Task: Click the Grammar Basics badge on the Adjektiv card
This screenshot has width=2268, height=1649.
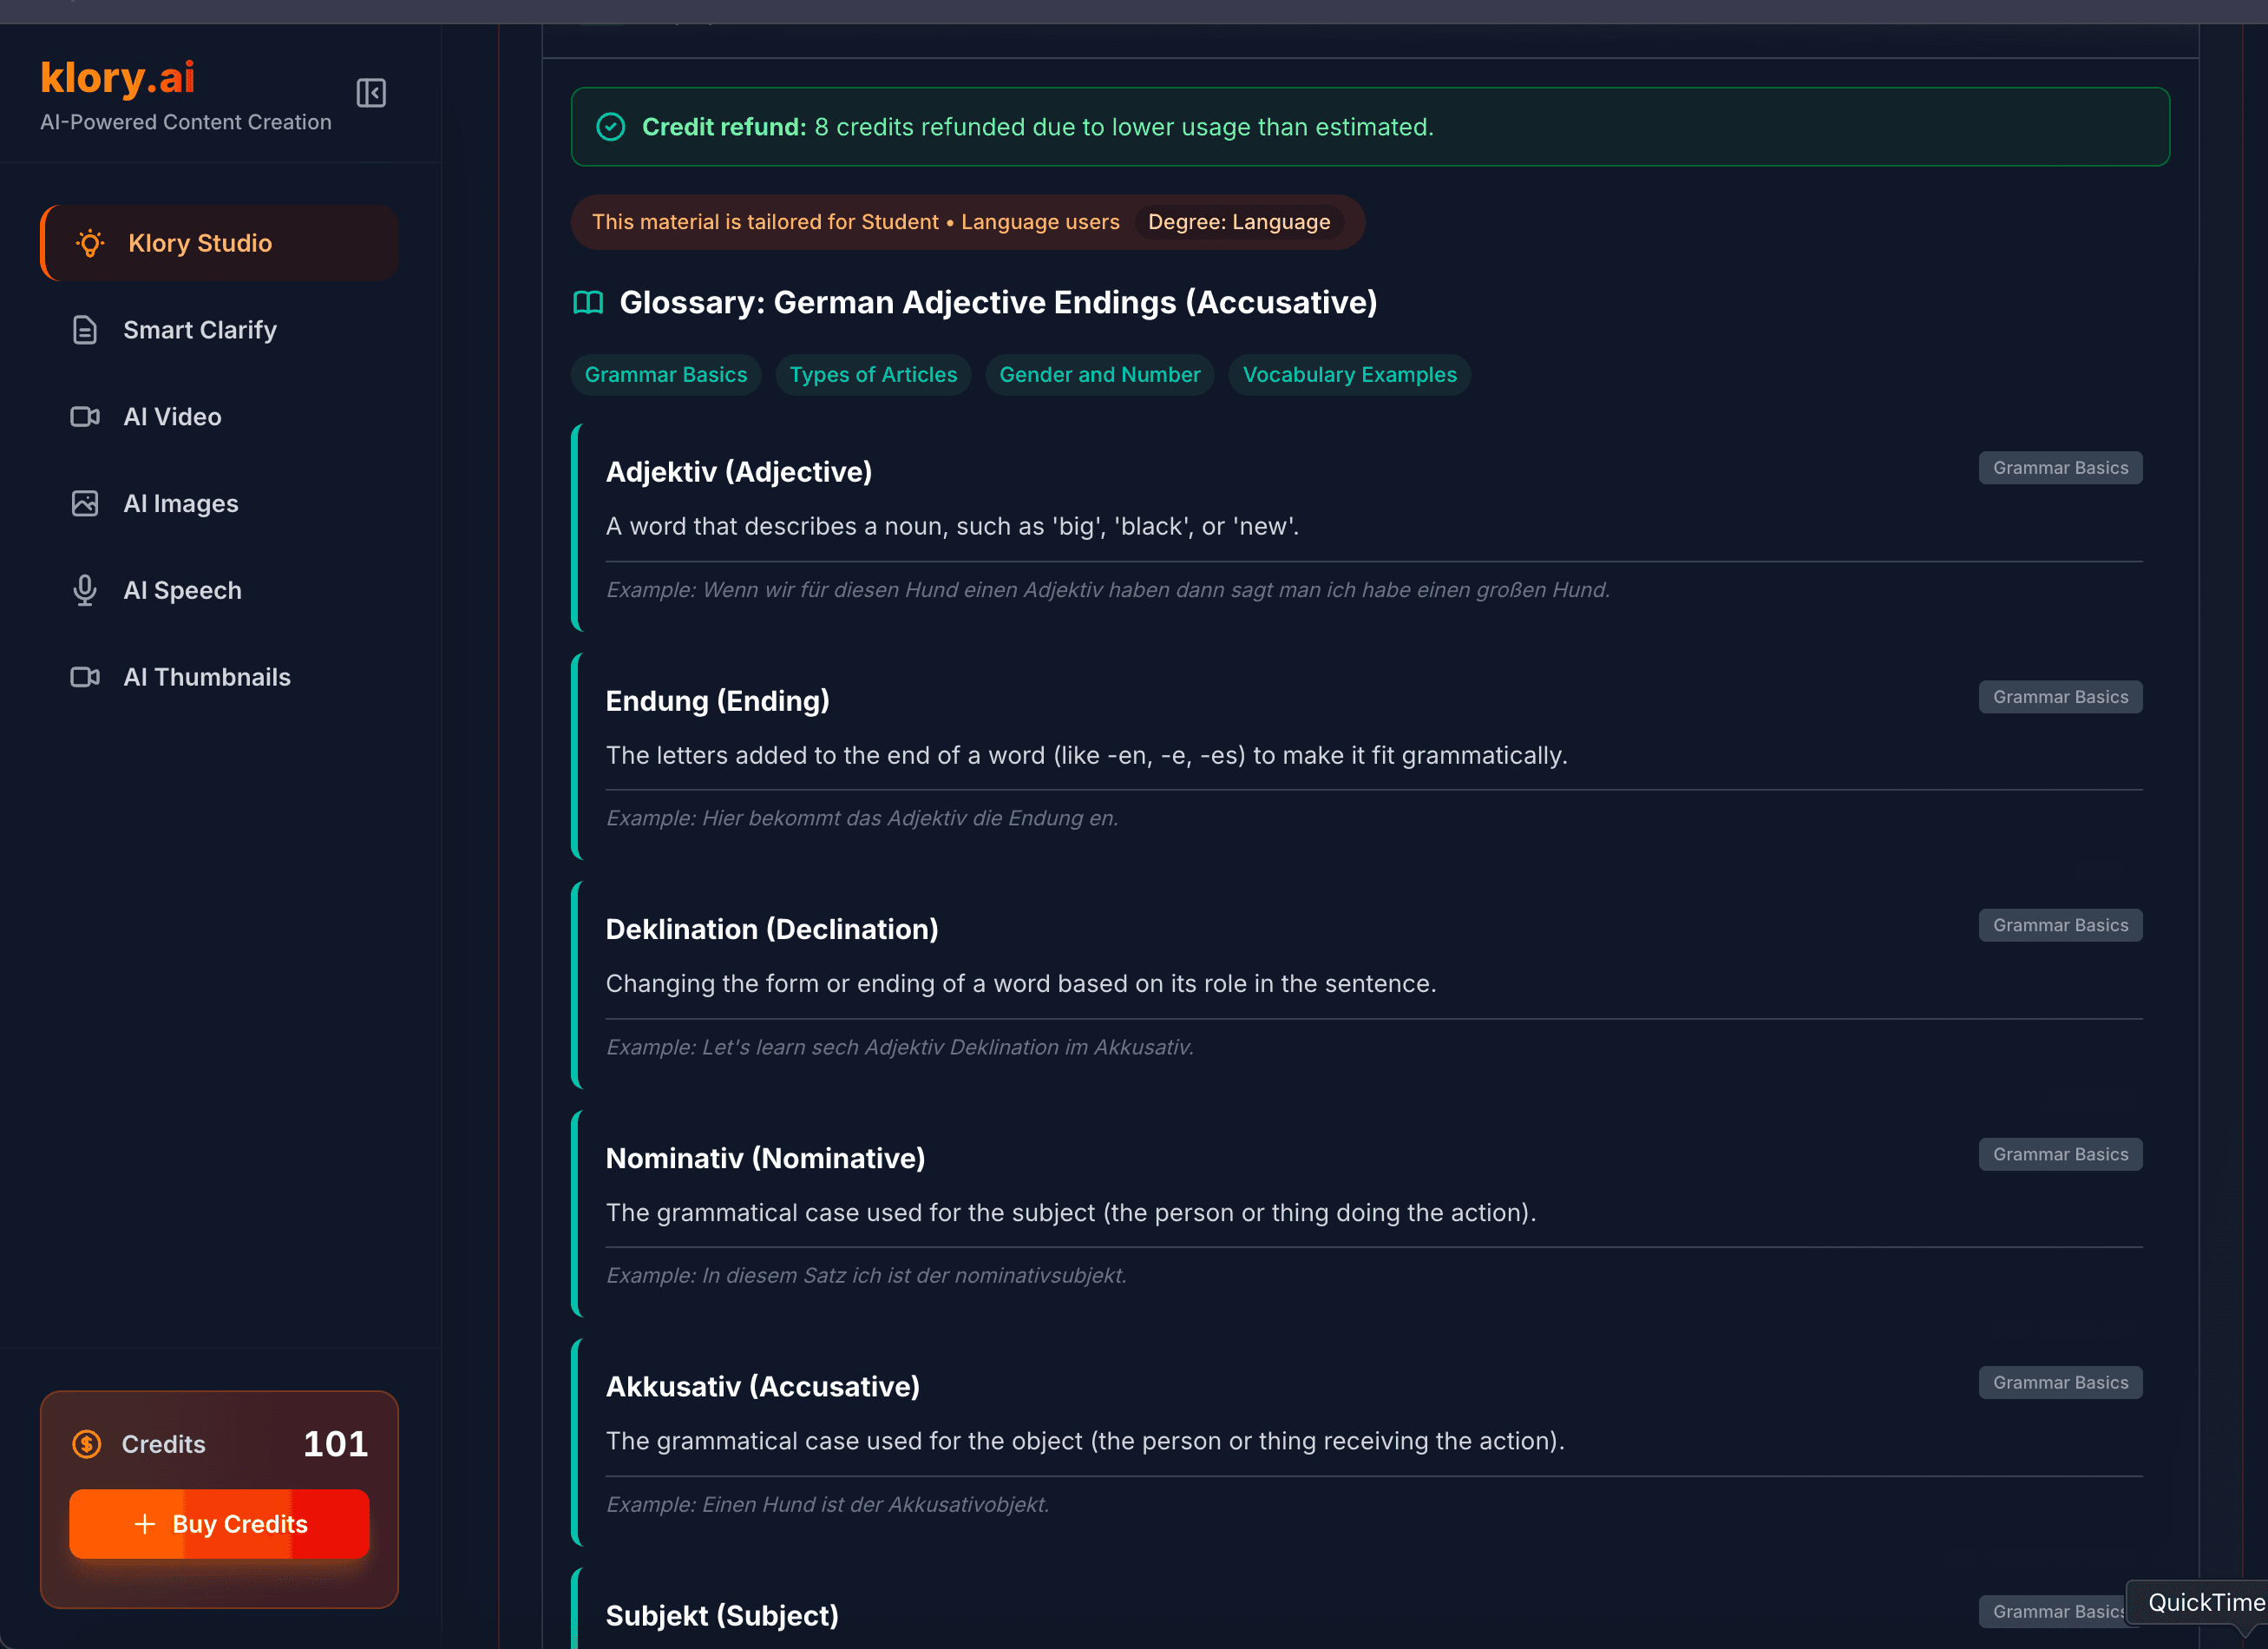Action: click(2060, 467)
